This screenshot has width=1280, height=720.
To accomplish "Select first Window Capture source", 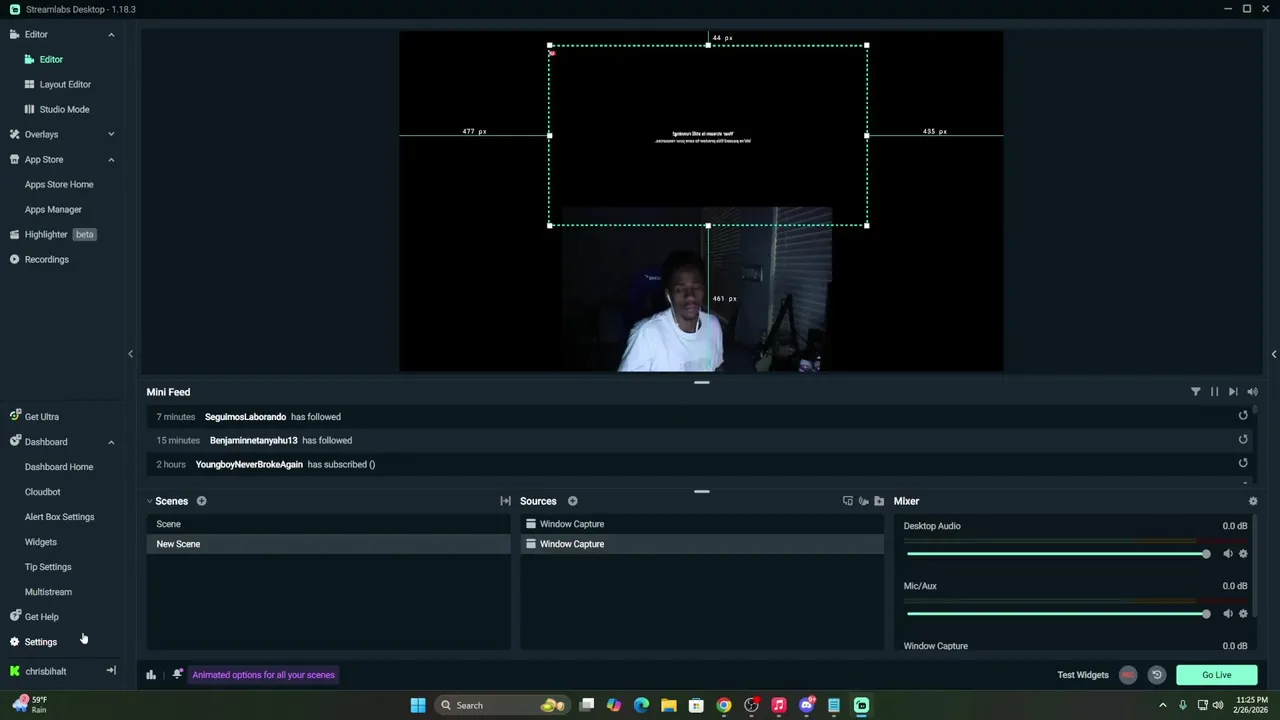I will coord(702,524).
